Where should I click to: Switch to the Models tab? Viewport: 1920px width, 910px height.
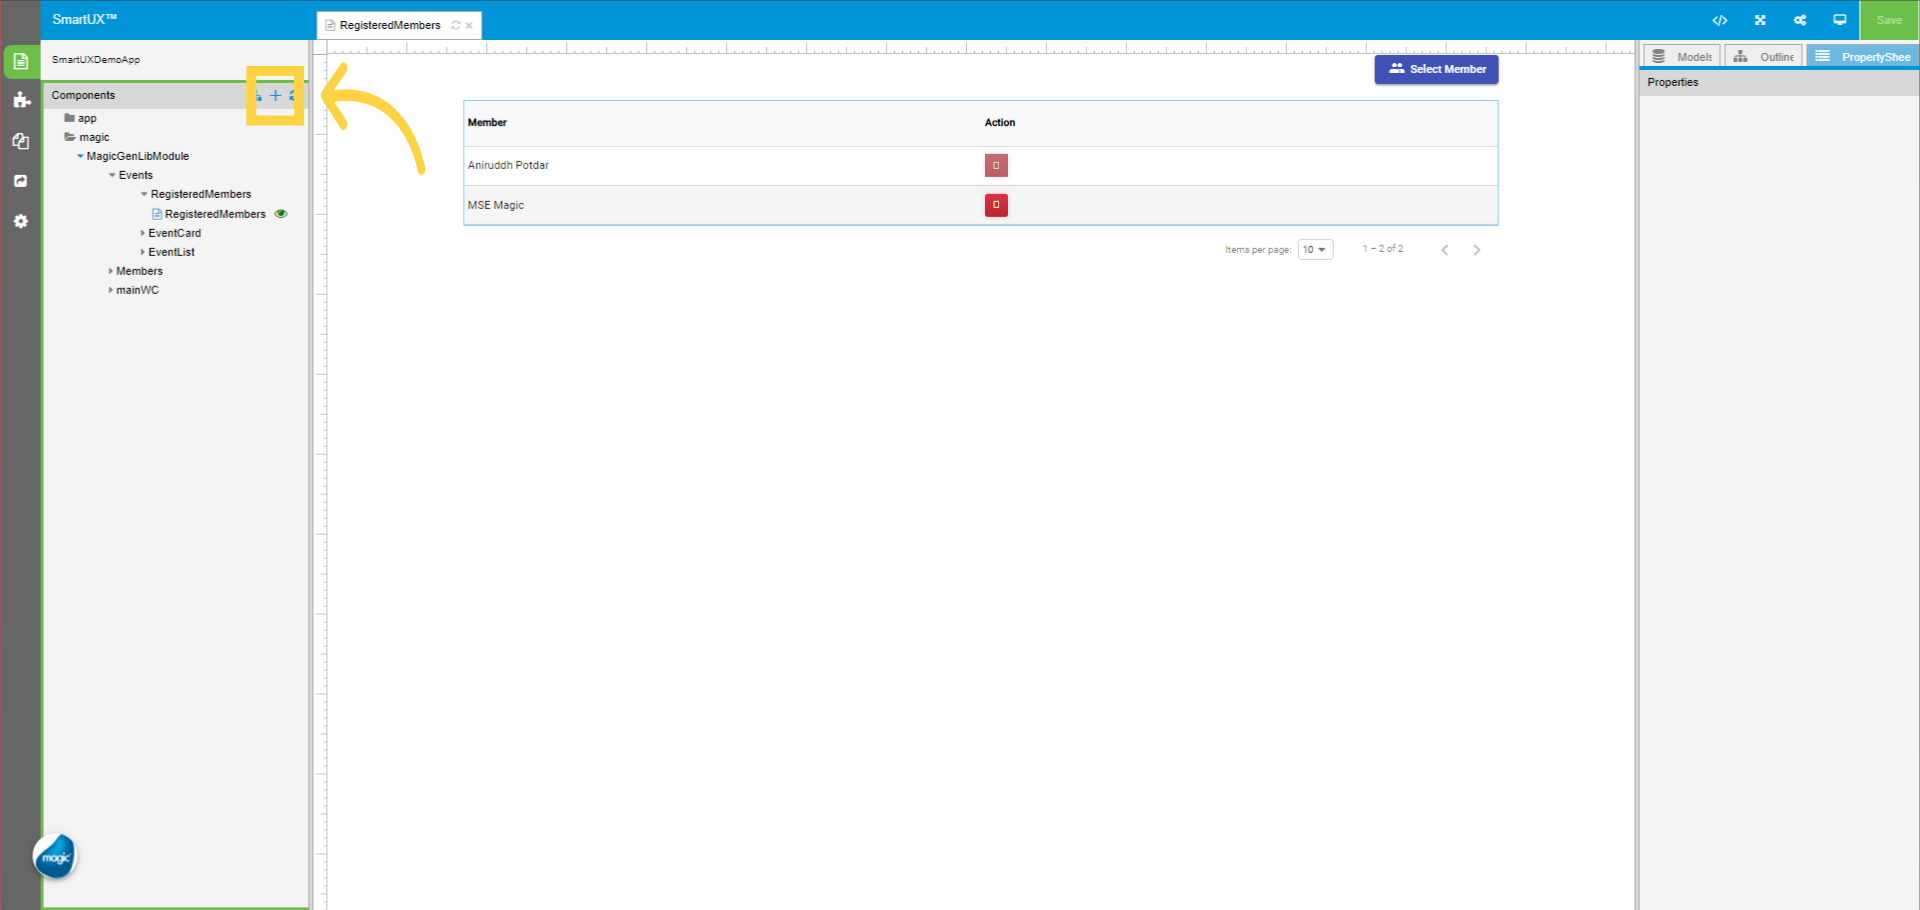tap(1681, 56)
